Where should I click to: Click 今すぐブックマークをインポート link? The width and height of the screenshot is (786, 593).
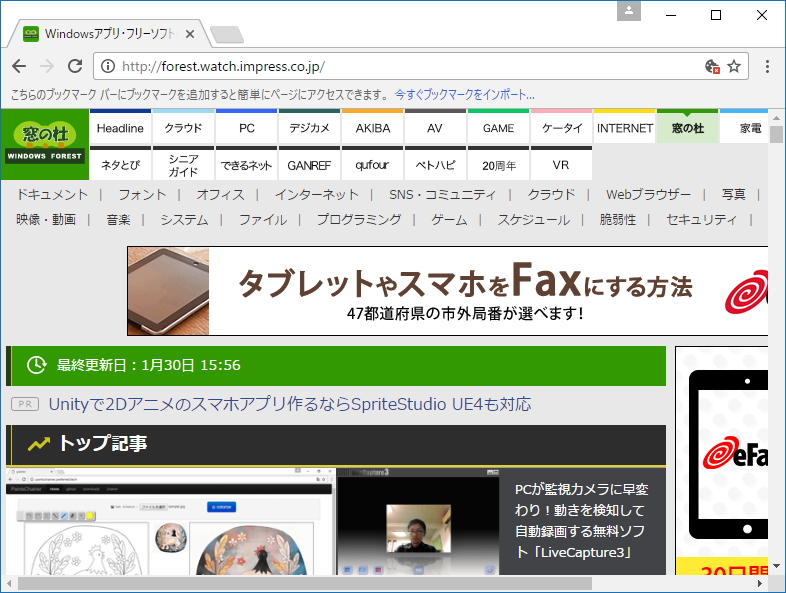pos(464,95)
